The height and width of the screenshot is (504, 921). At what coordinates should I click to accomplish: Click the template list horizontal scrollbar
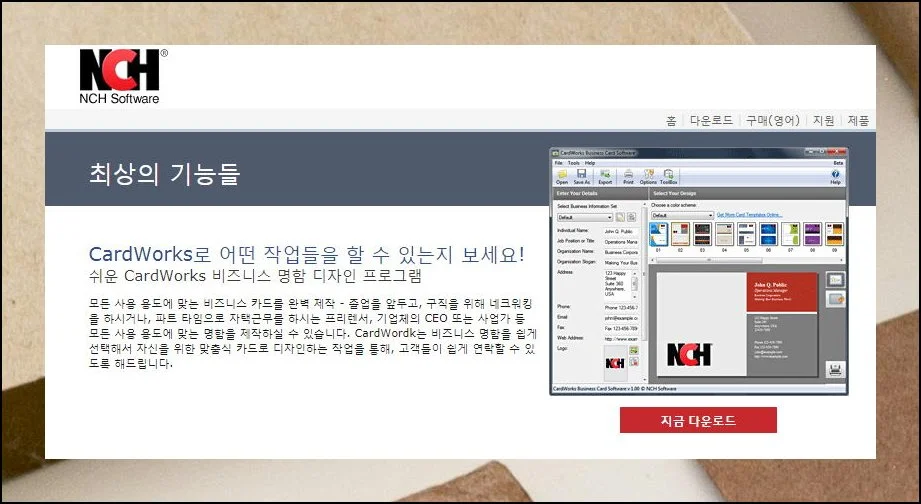746,260
